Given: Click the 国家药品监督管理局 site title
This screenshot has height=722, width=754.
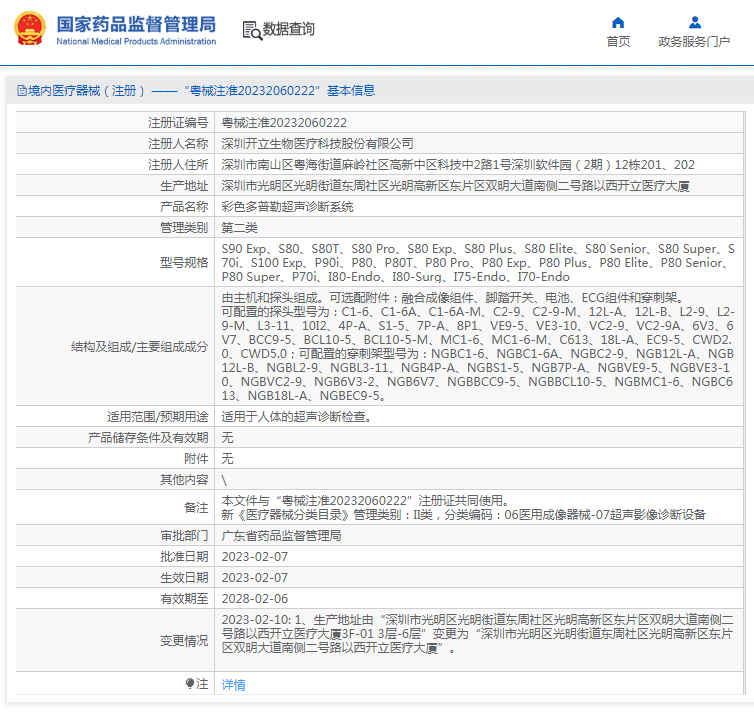Looking at the screenshot, I should (135, 23).
